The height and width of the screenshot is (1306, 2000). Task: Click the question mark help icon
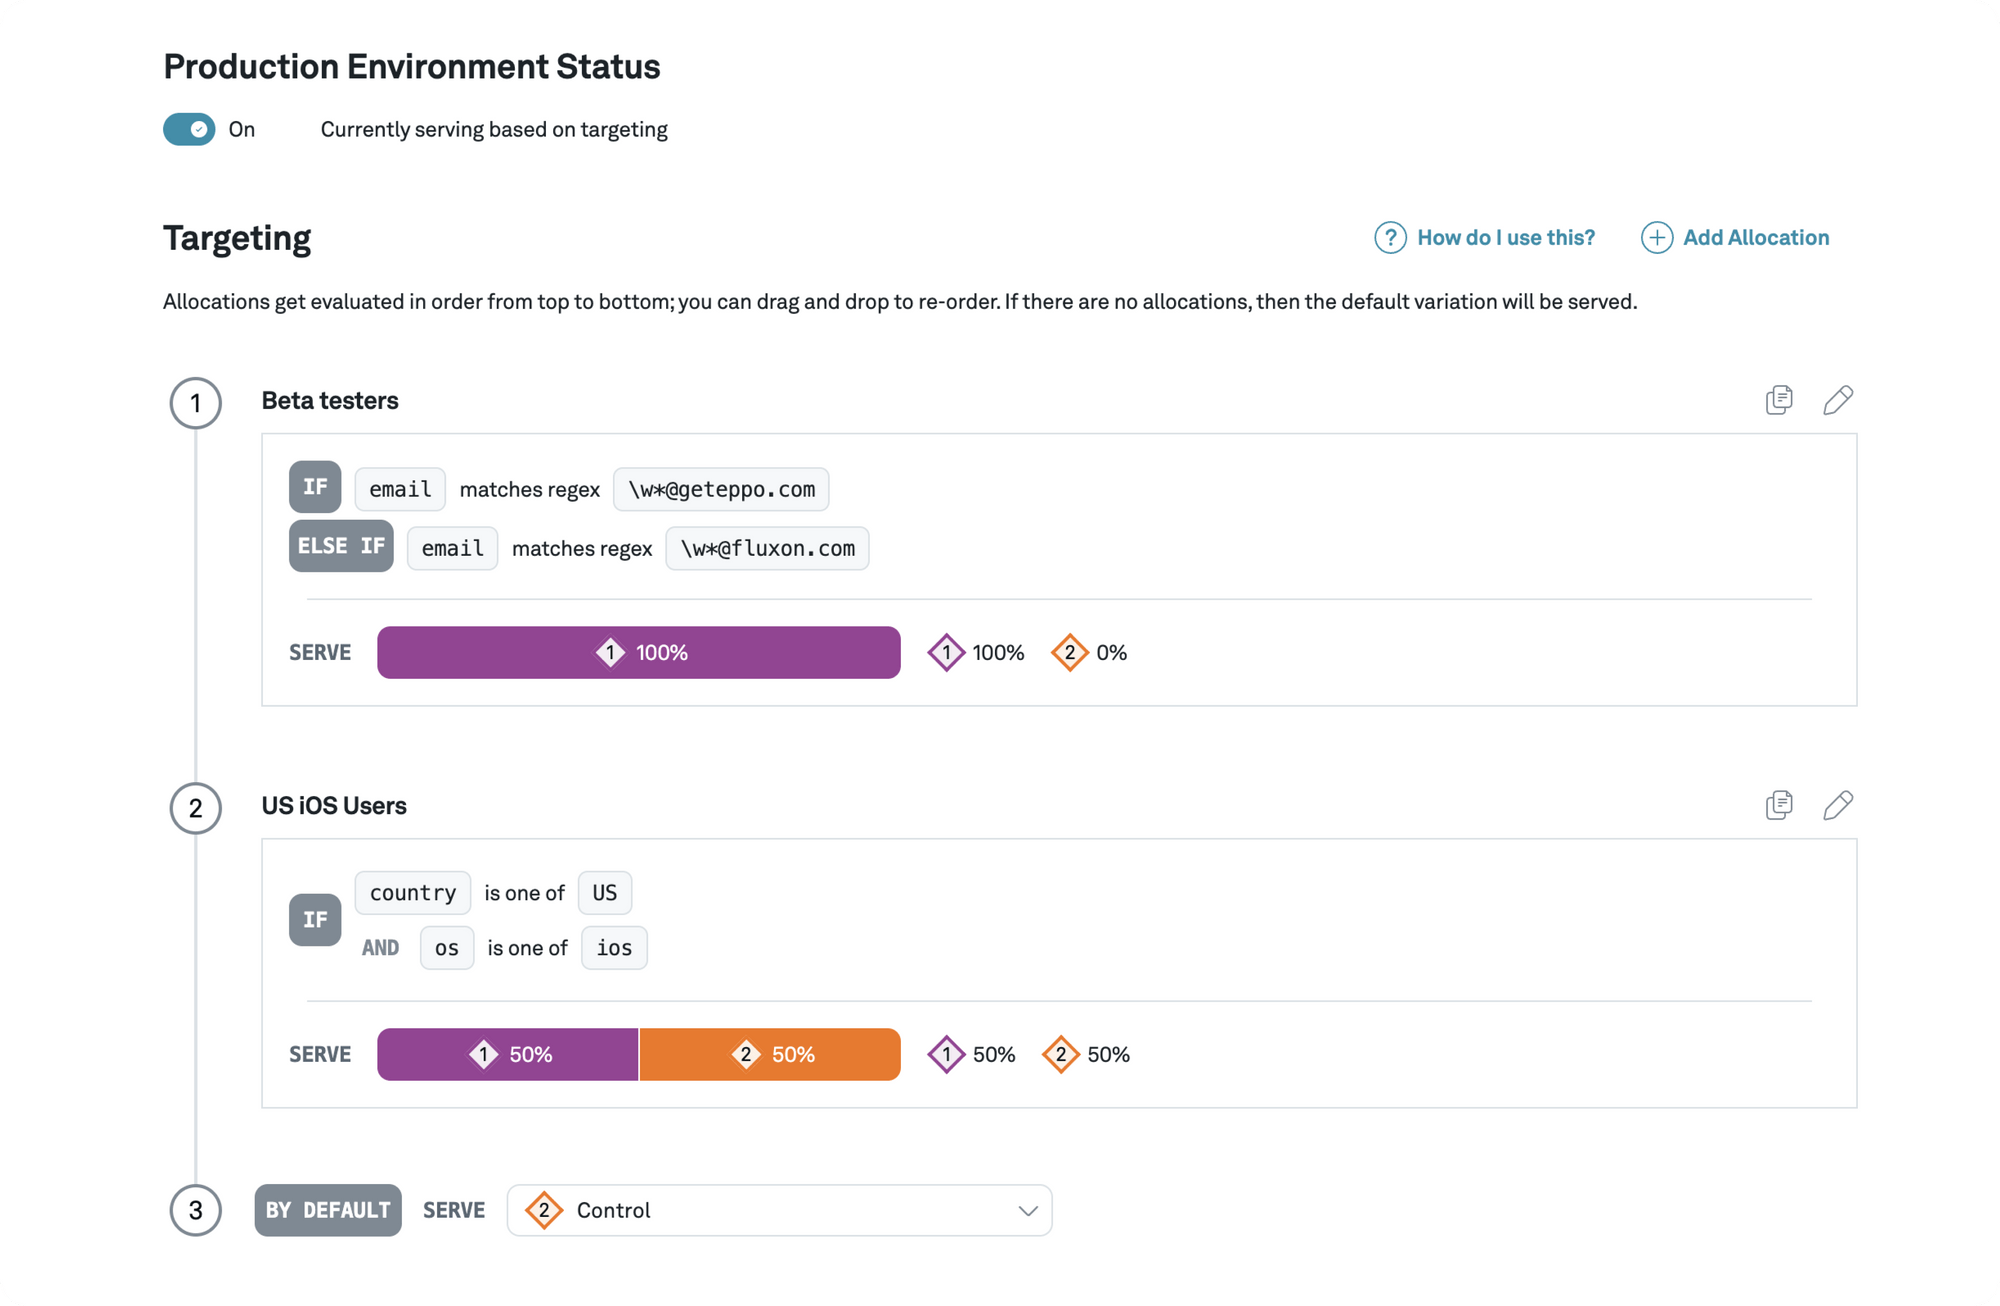coord(1390,237)
